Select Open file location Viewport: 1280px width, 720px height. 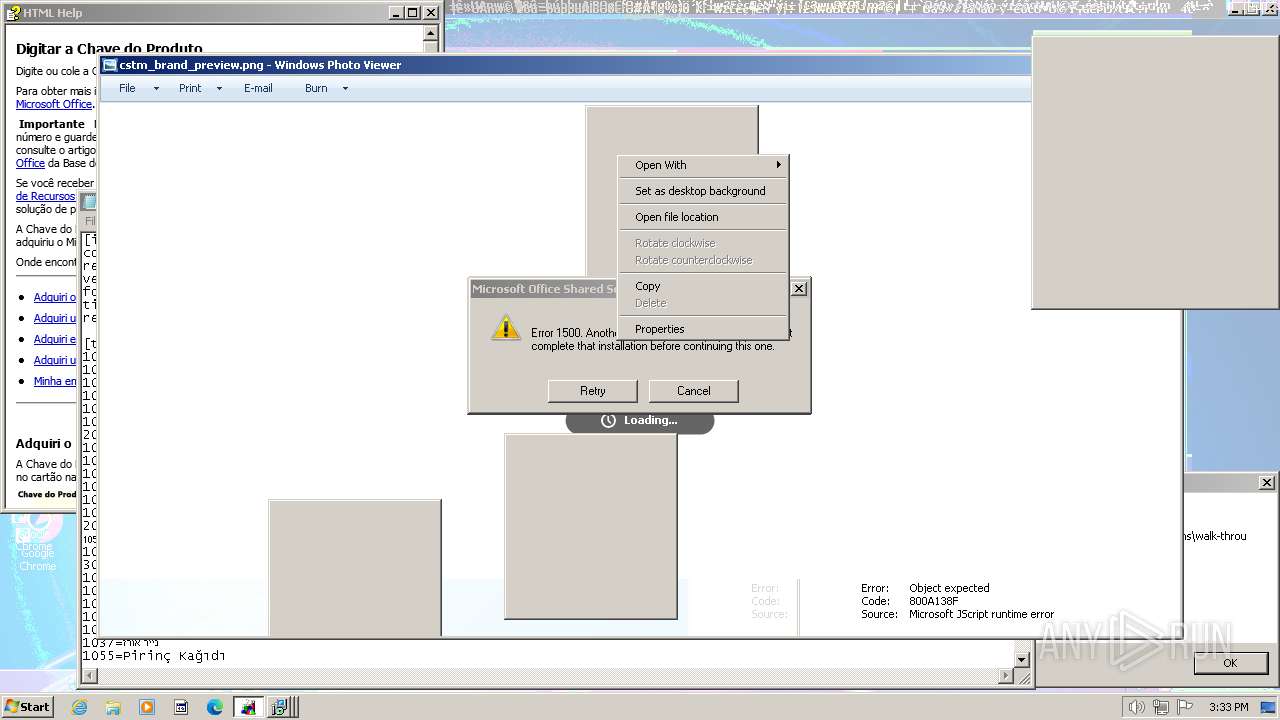click(703, 217)
